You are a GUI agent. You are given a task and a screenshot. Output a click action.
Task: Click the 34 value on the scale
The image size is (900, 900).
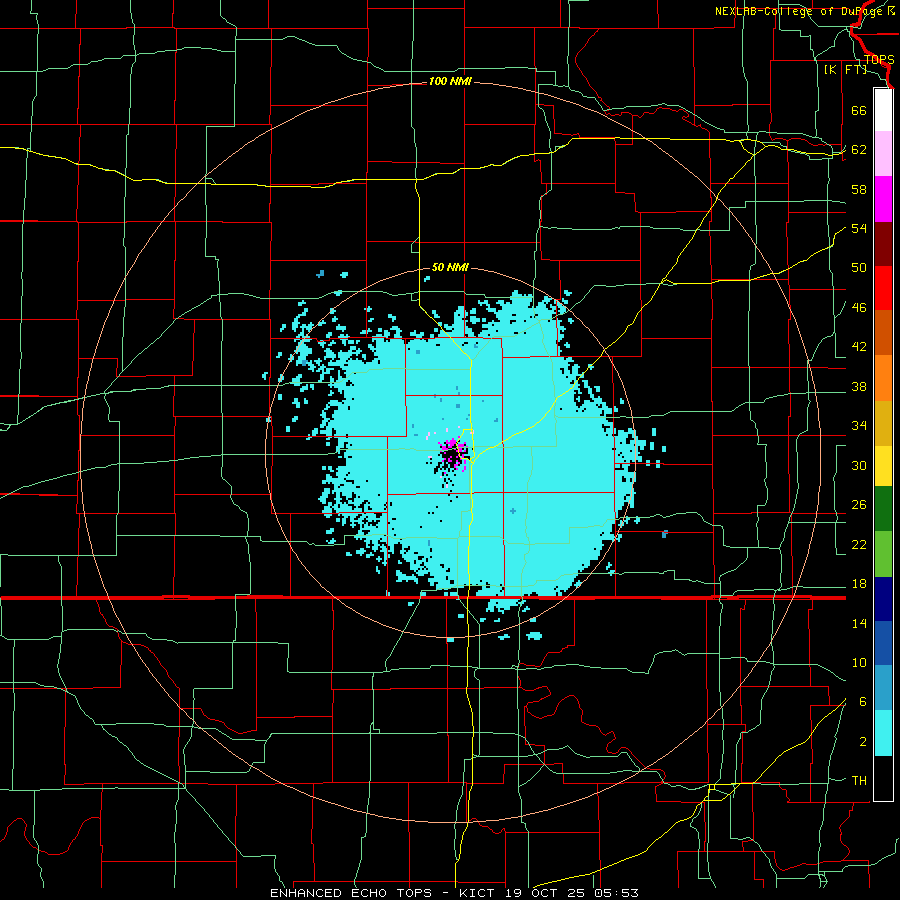(859, 426)
